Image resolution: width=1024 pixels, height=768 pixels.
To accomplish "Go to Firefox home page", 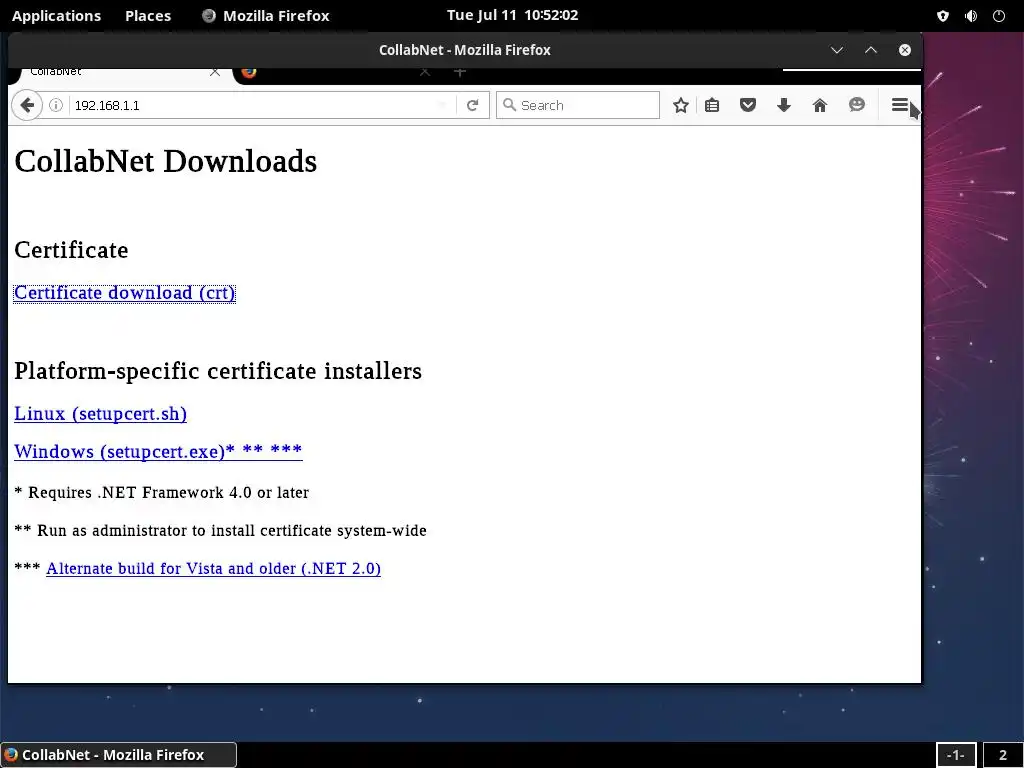I will pos(820,105).
